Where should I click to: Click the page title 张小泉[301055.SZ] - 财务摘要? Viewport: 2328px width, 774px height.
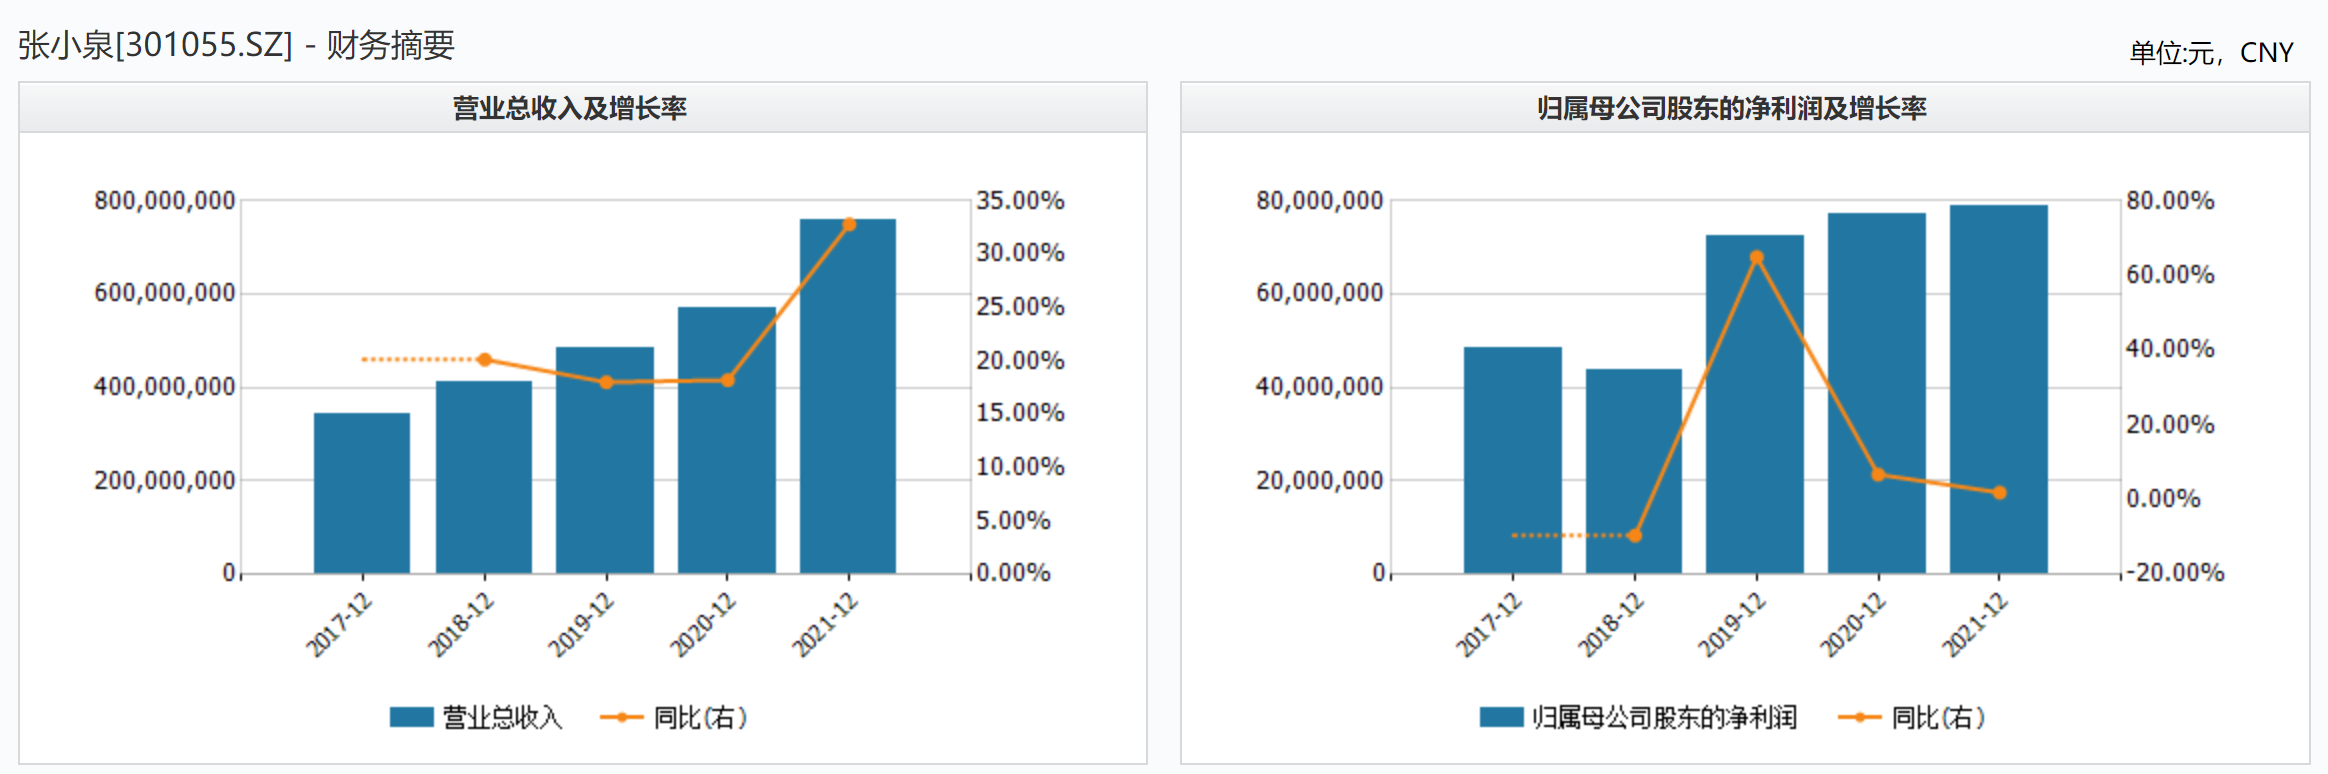(236, 46)
